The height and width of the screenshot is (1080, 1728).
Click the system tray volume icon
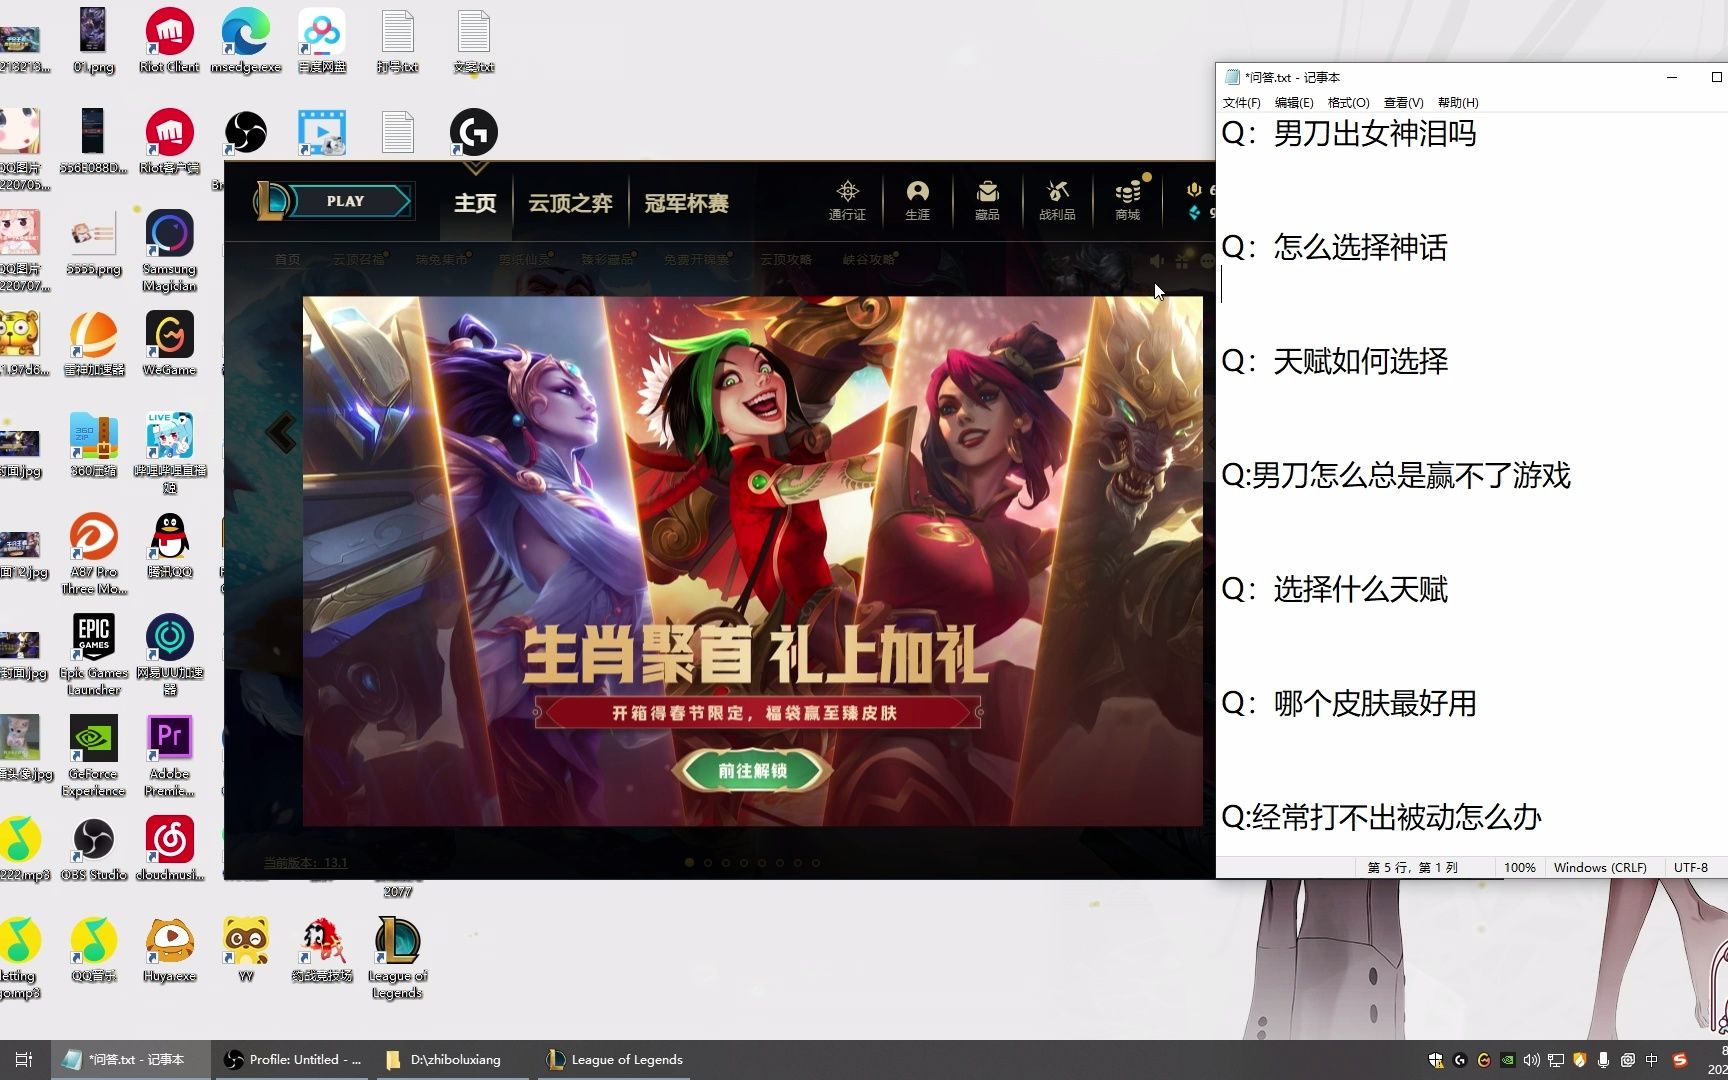(x=1532, y=1060)
